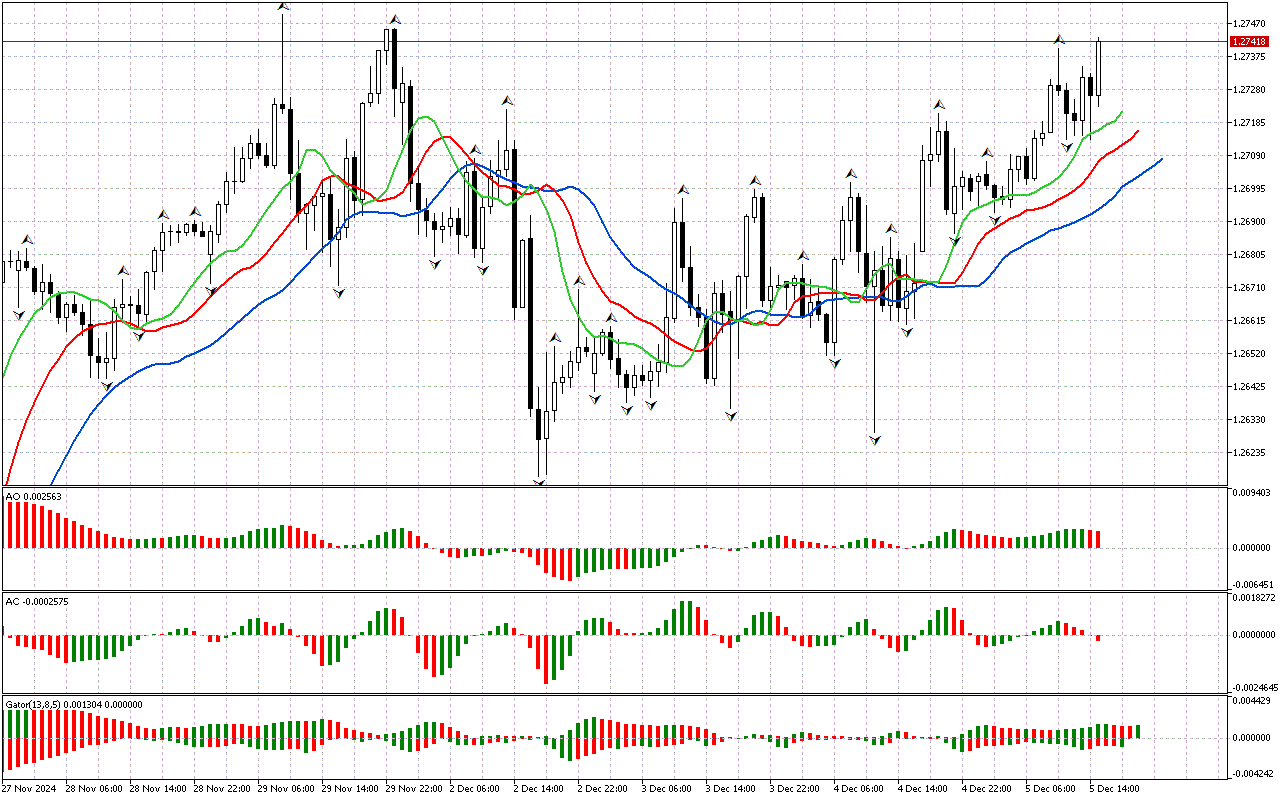1280x800 pixels.
Task: Click the 1.26520 price scale label
Action: pyautogui.click(x=1250, y=354)
